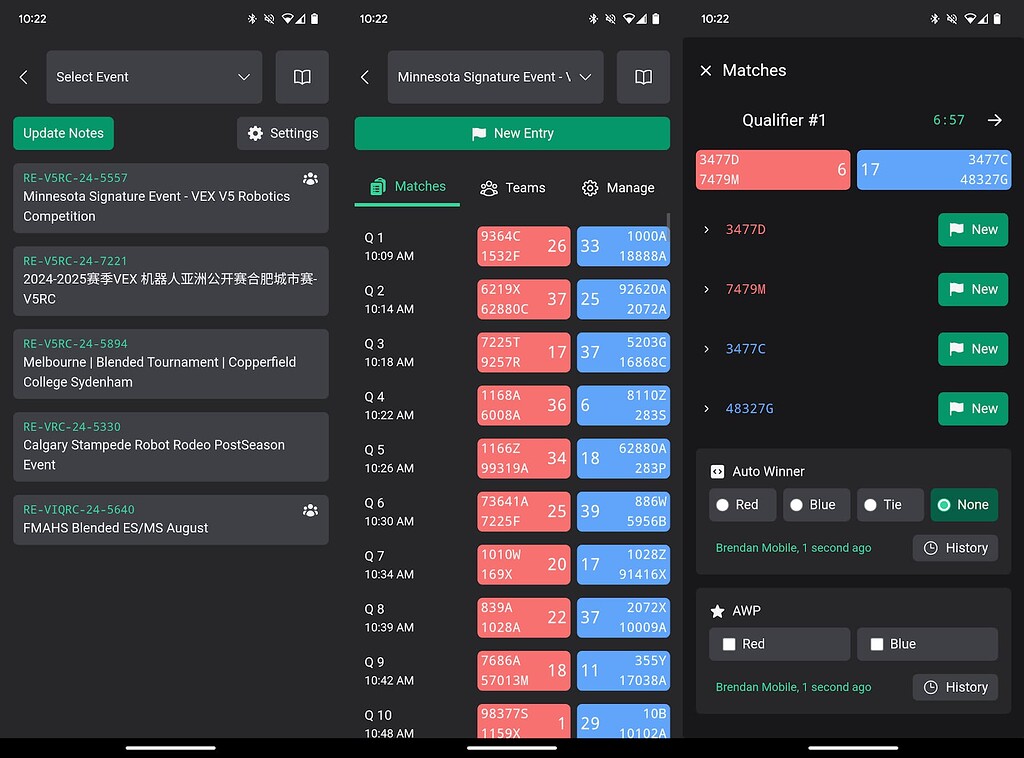Tap the New flag button for team 3477C
1024x758 pixels.
pyautogui.click(x=972, y=349)
